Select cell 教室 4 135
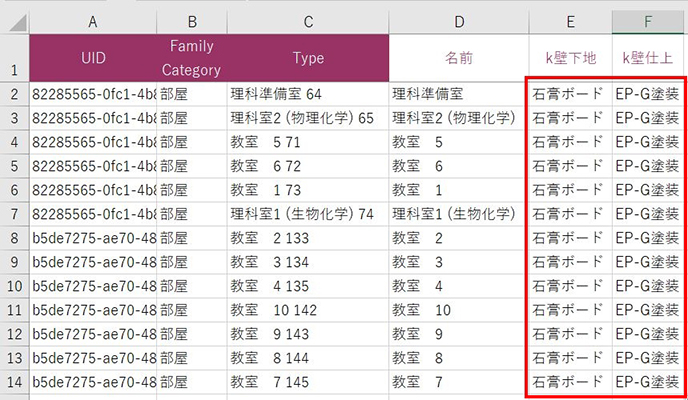This screenshot has height=400, width=688. coord(308,286)
